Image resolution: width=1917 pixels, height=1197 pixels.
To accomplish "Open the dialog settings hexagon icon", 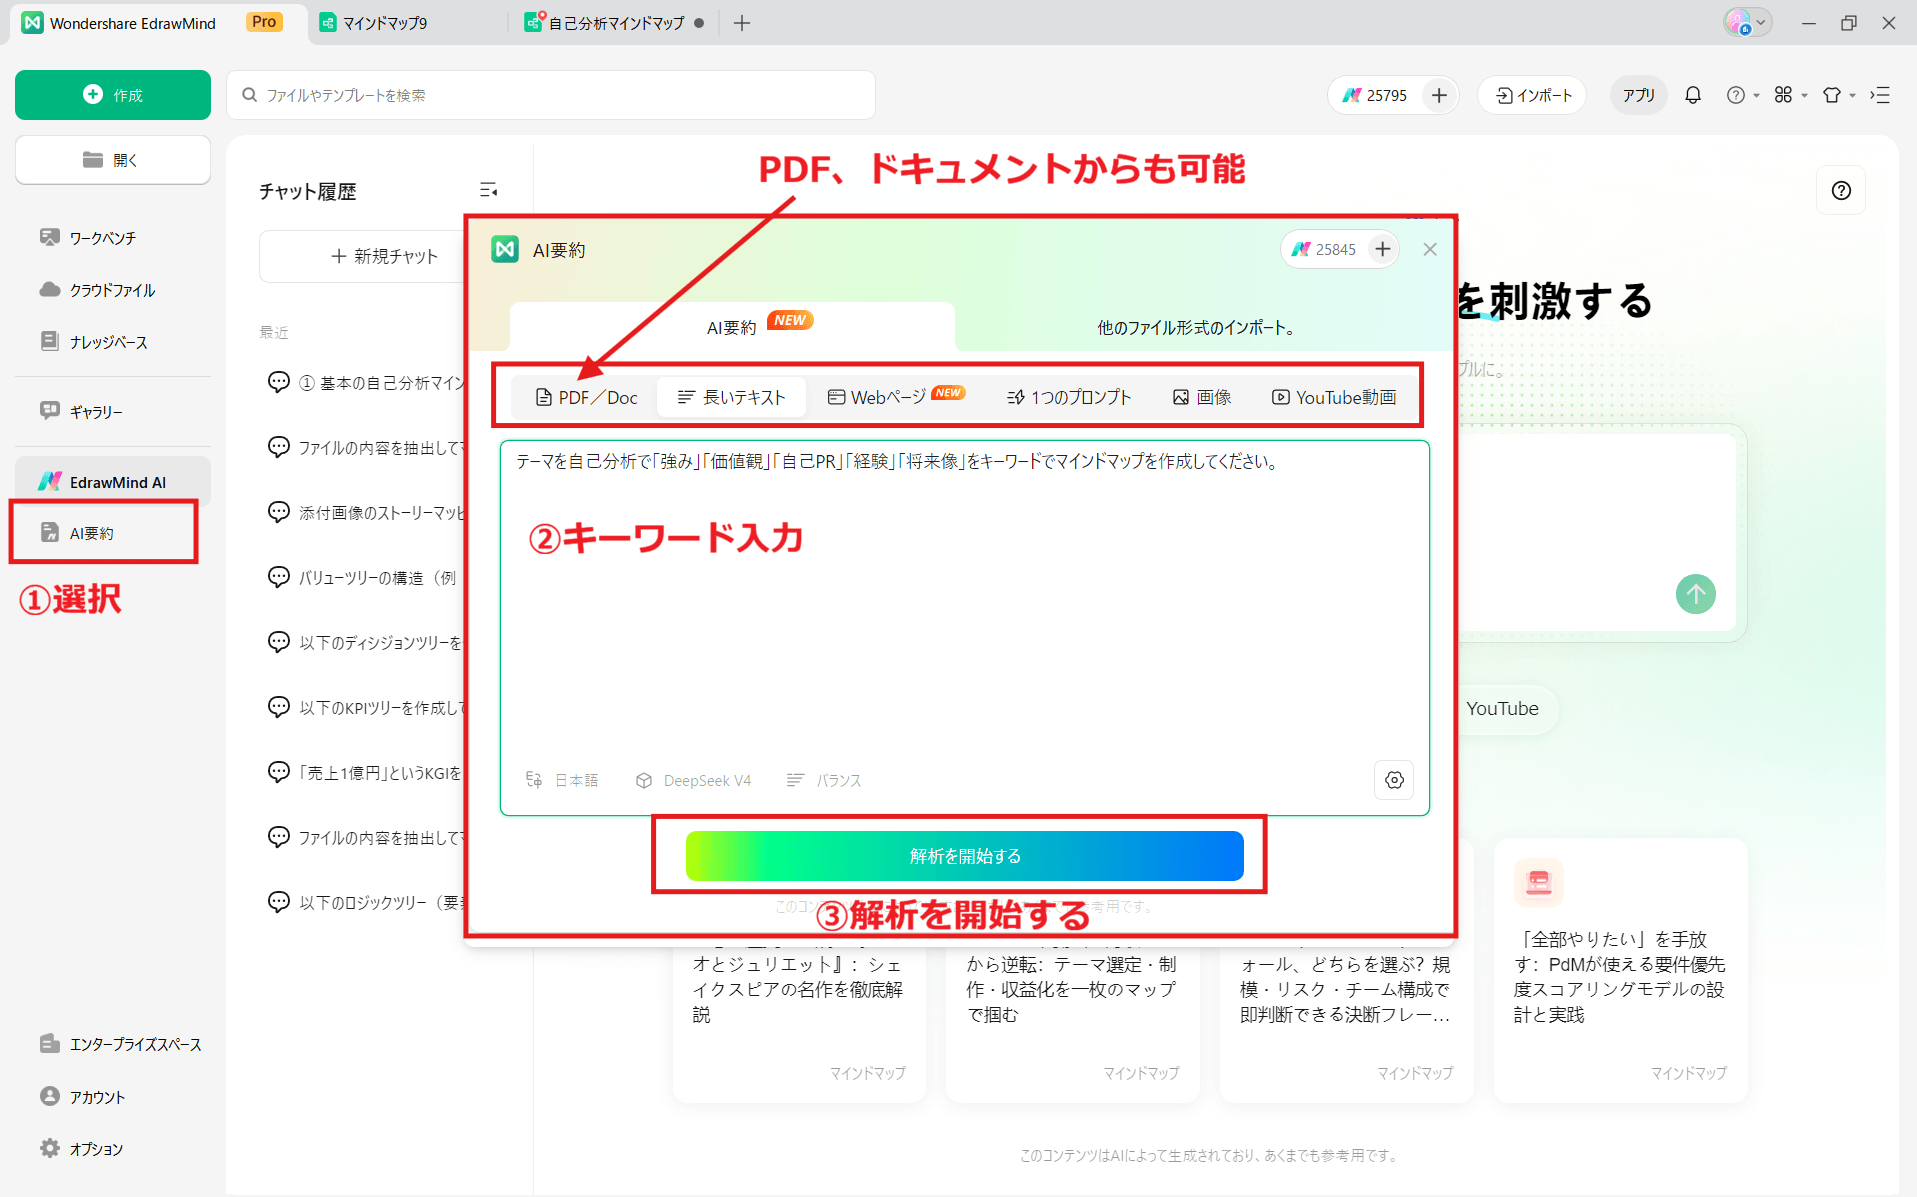I will click(1394, 780).
